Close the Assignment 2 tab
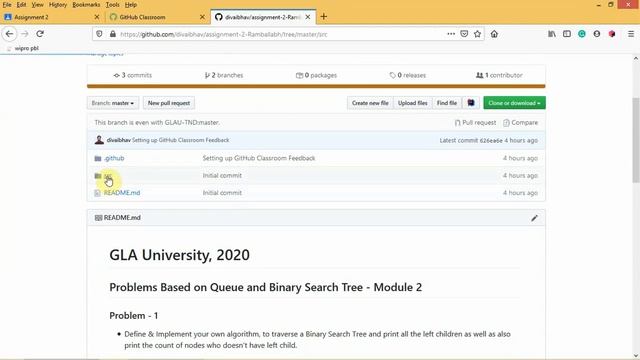Image resolution: width=640 pixels, height=360 pixels. click(97, 17)
